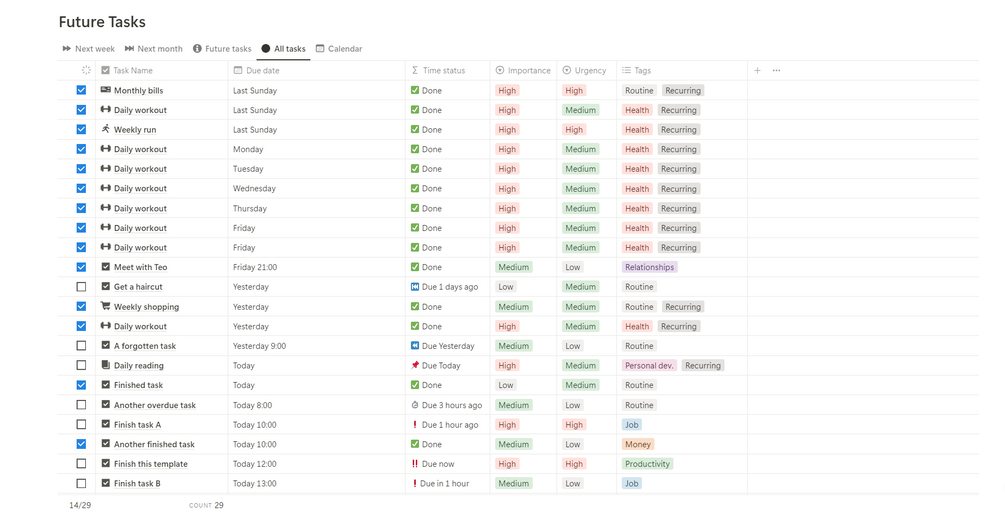Click the bills icon beside Monthly bills
The image size is (1005, 513).
(106, 90)
